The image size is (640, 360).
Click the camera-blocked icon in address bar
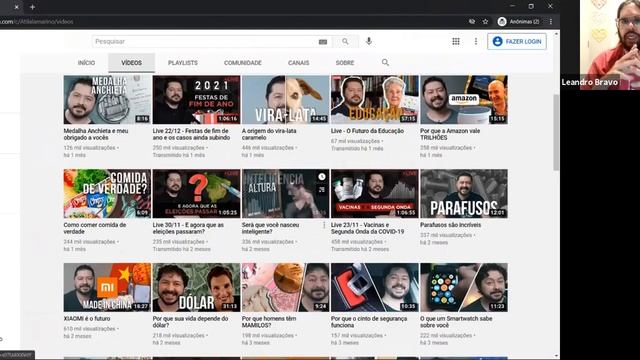472,22
